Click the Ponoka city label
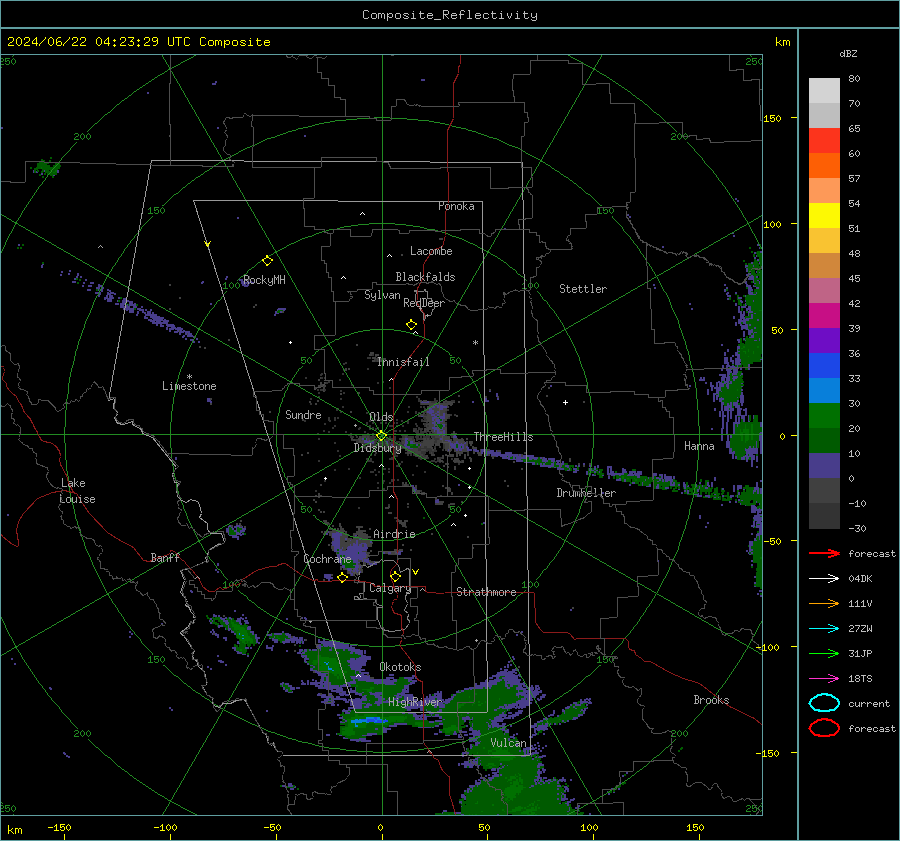900x841 pixels. click(456, 206)
